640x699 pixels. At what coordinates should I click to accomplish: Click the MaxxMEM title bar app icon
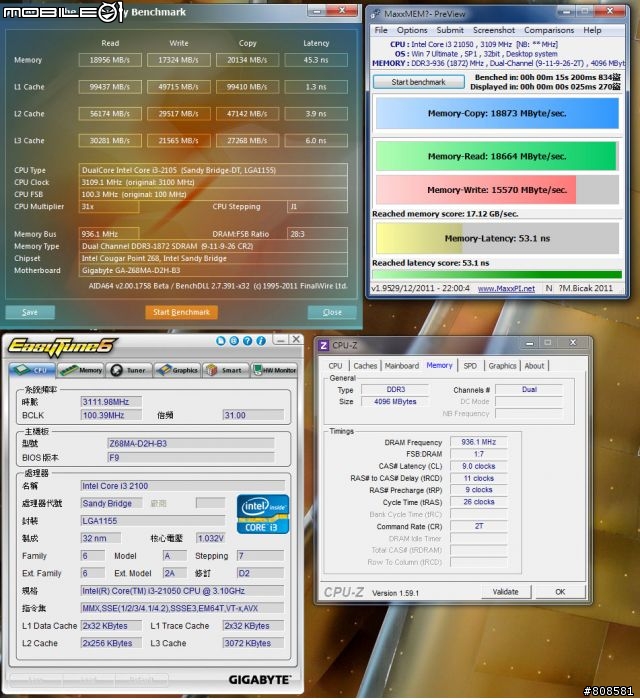[375, 14]
